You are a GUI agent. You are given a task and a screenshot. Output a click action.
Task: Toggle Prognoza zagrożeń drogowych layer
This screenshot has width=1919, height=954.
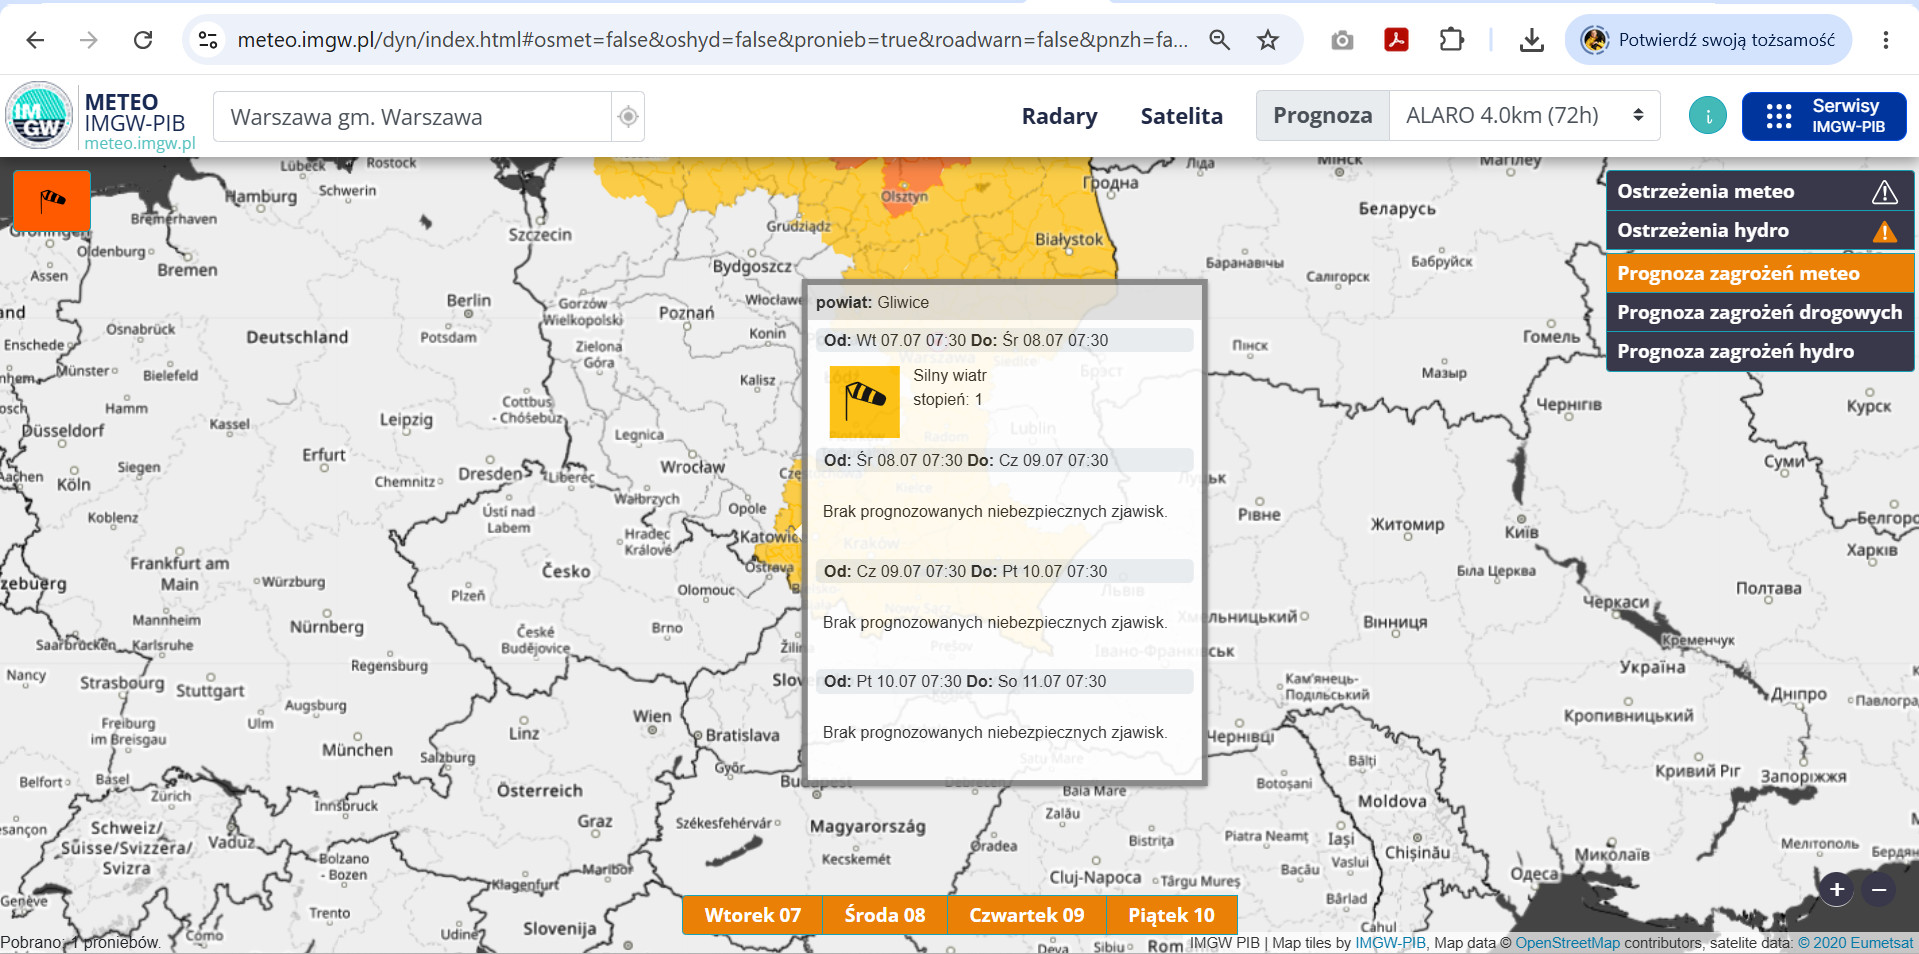pyautogui.click(x=1760, y=313)
